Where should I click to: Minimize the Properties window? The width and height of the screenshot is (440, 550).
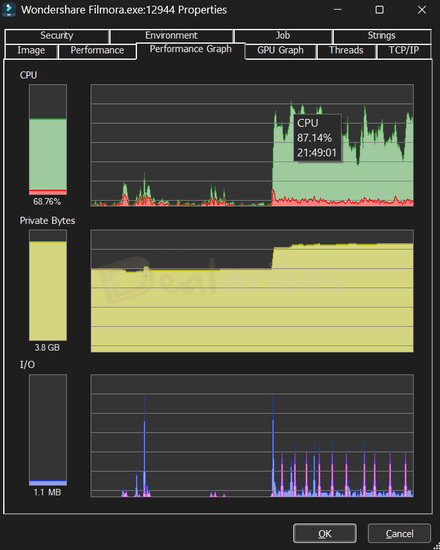click(x=338, y=10)
